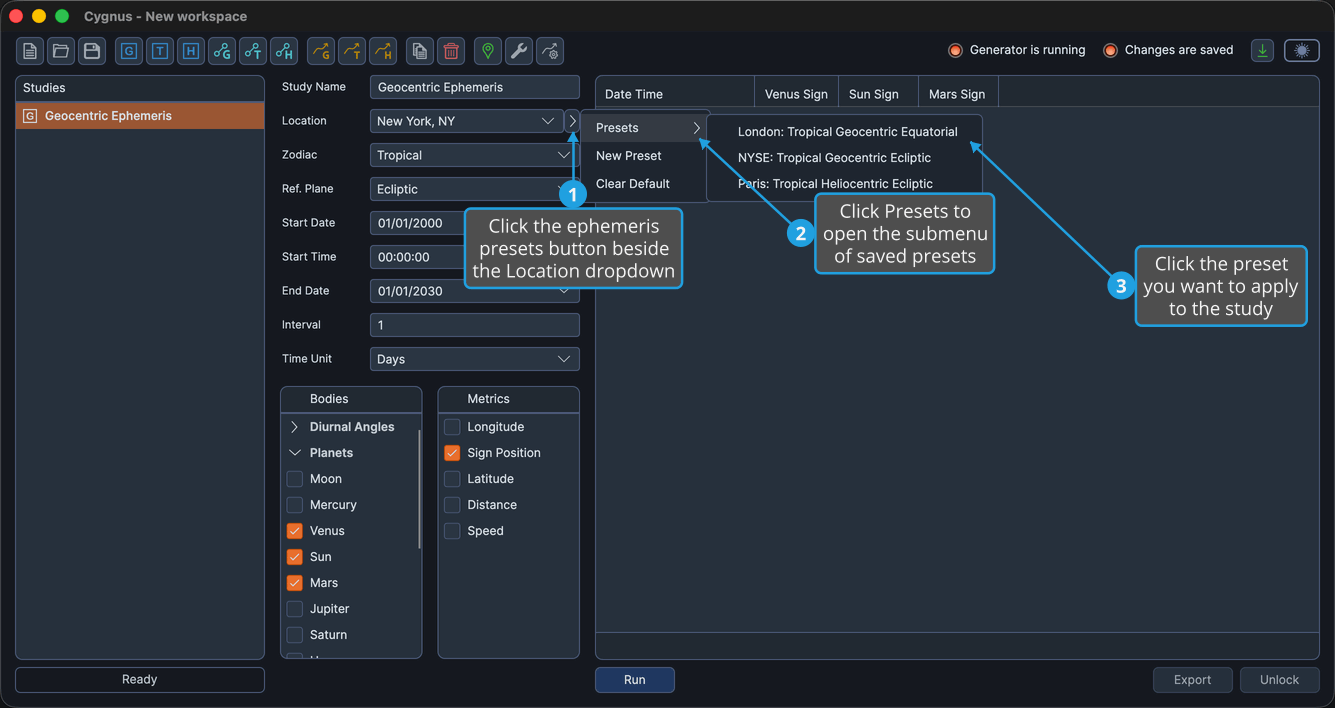Open the Location dropdown showing New York, NY
Image resolution: width=1335 pixels, height=708 pixels.
point(467,121)
